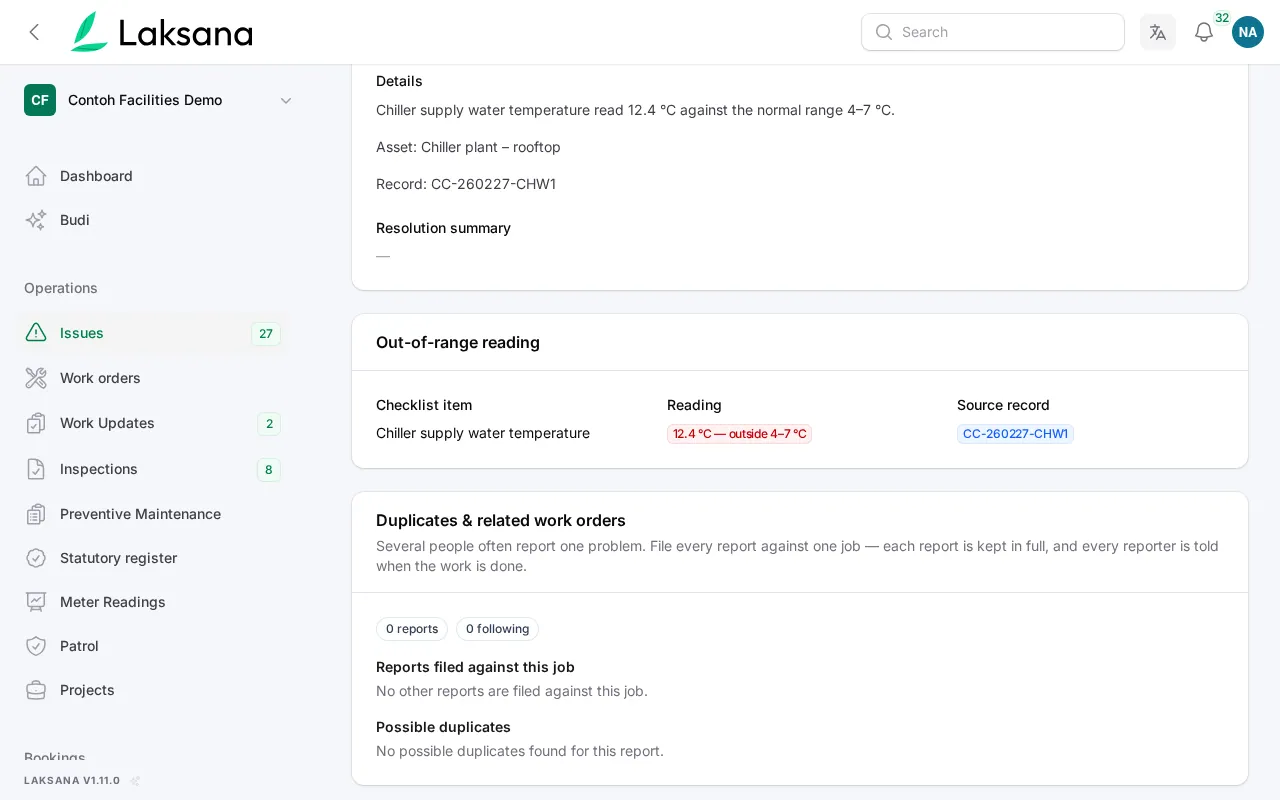The width and height of the screenshot is (1280, 800).
Task: Open the Laksana logo home link
Action: tap(161, 32)
